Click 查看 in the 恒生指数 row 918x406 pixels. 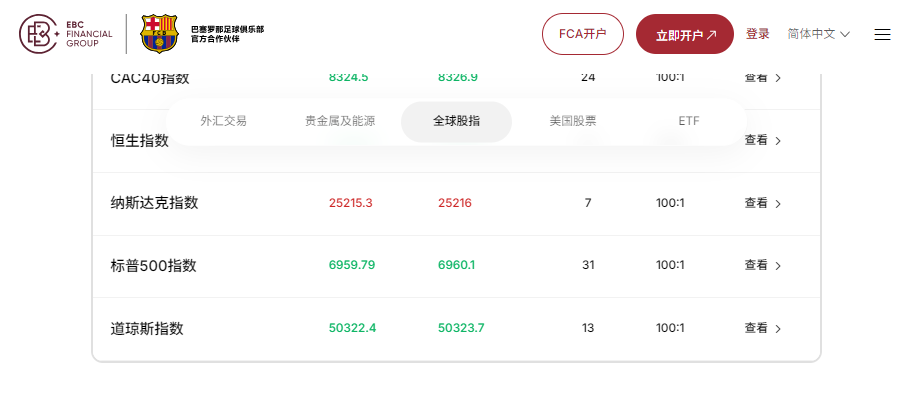[x=763, y=140]
